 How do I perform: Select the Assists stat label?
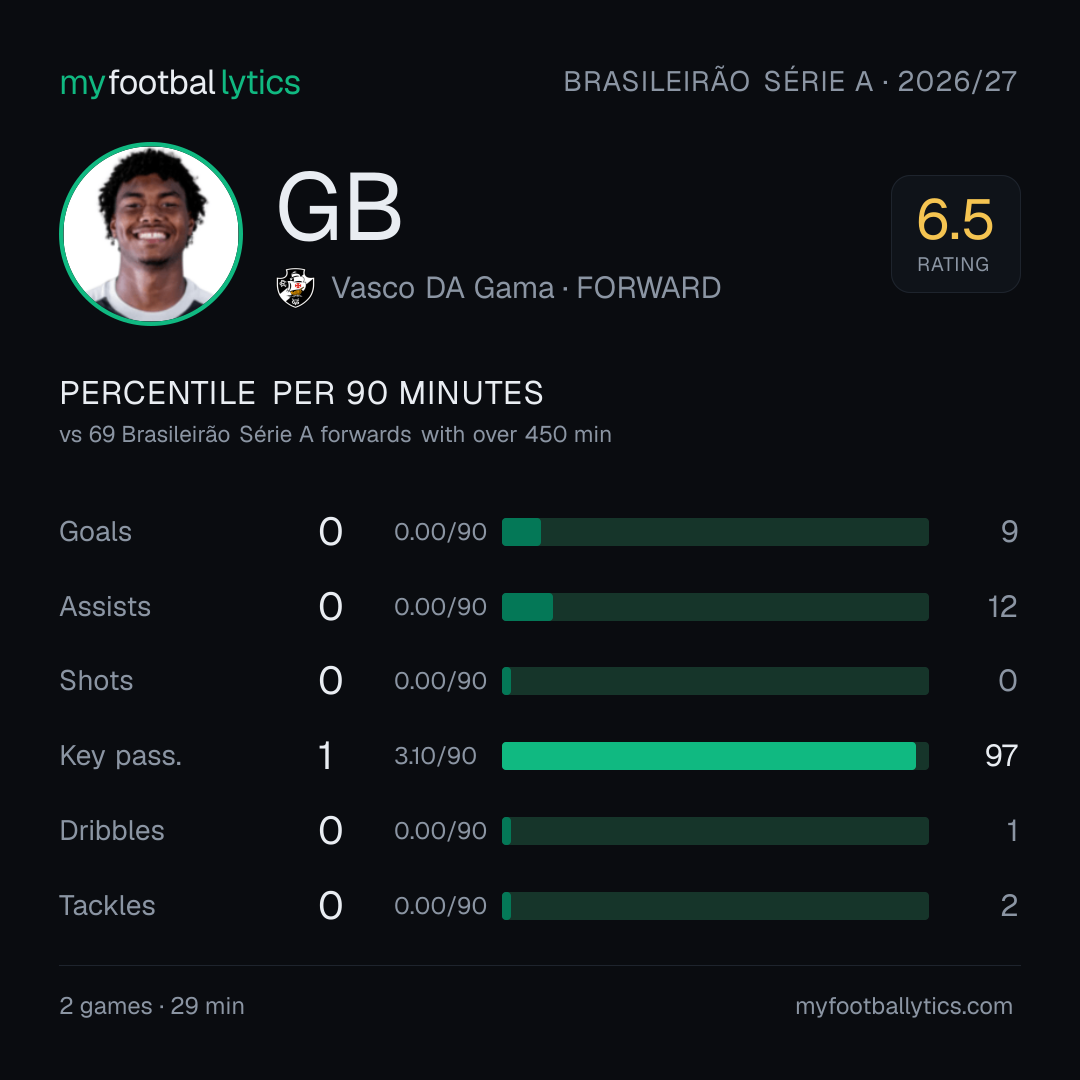coord(105,607)
